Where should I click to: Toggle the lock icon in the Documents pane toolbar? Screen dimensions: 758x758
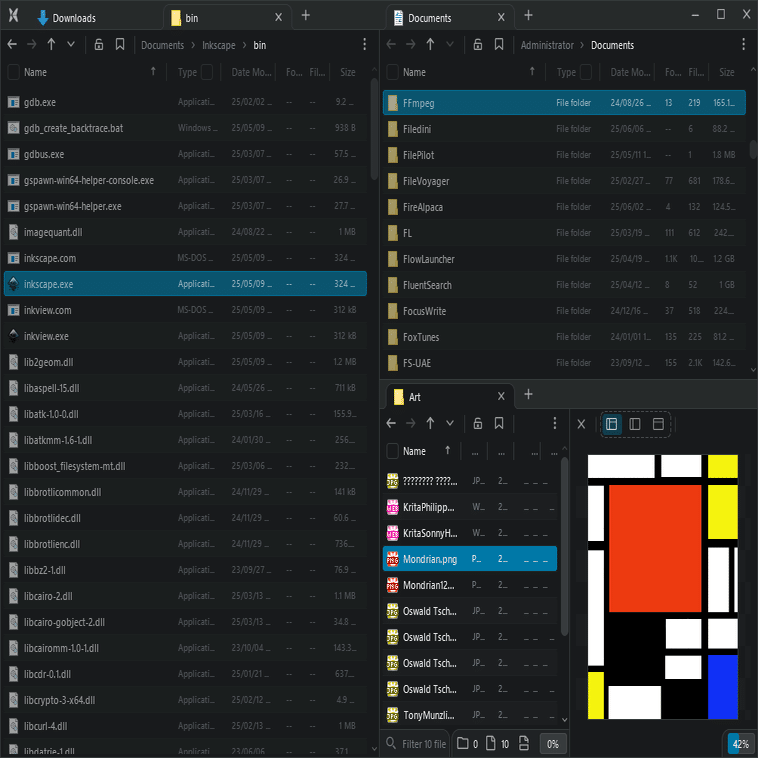[478, 44]
